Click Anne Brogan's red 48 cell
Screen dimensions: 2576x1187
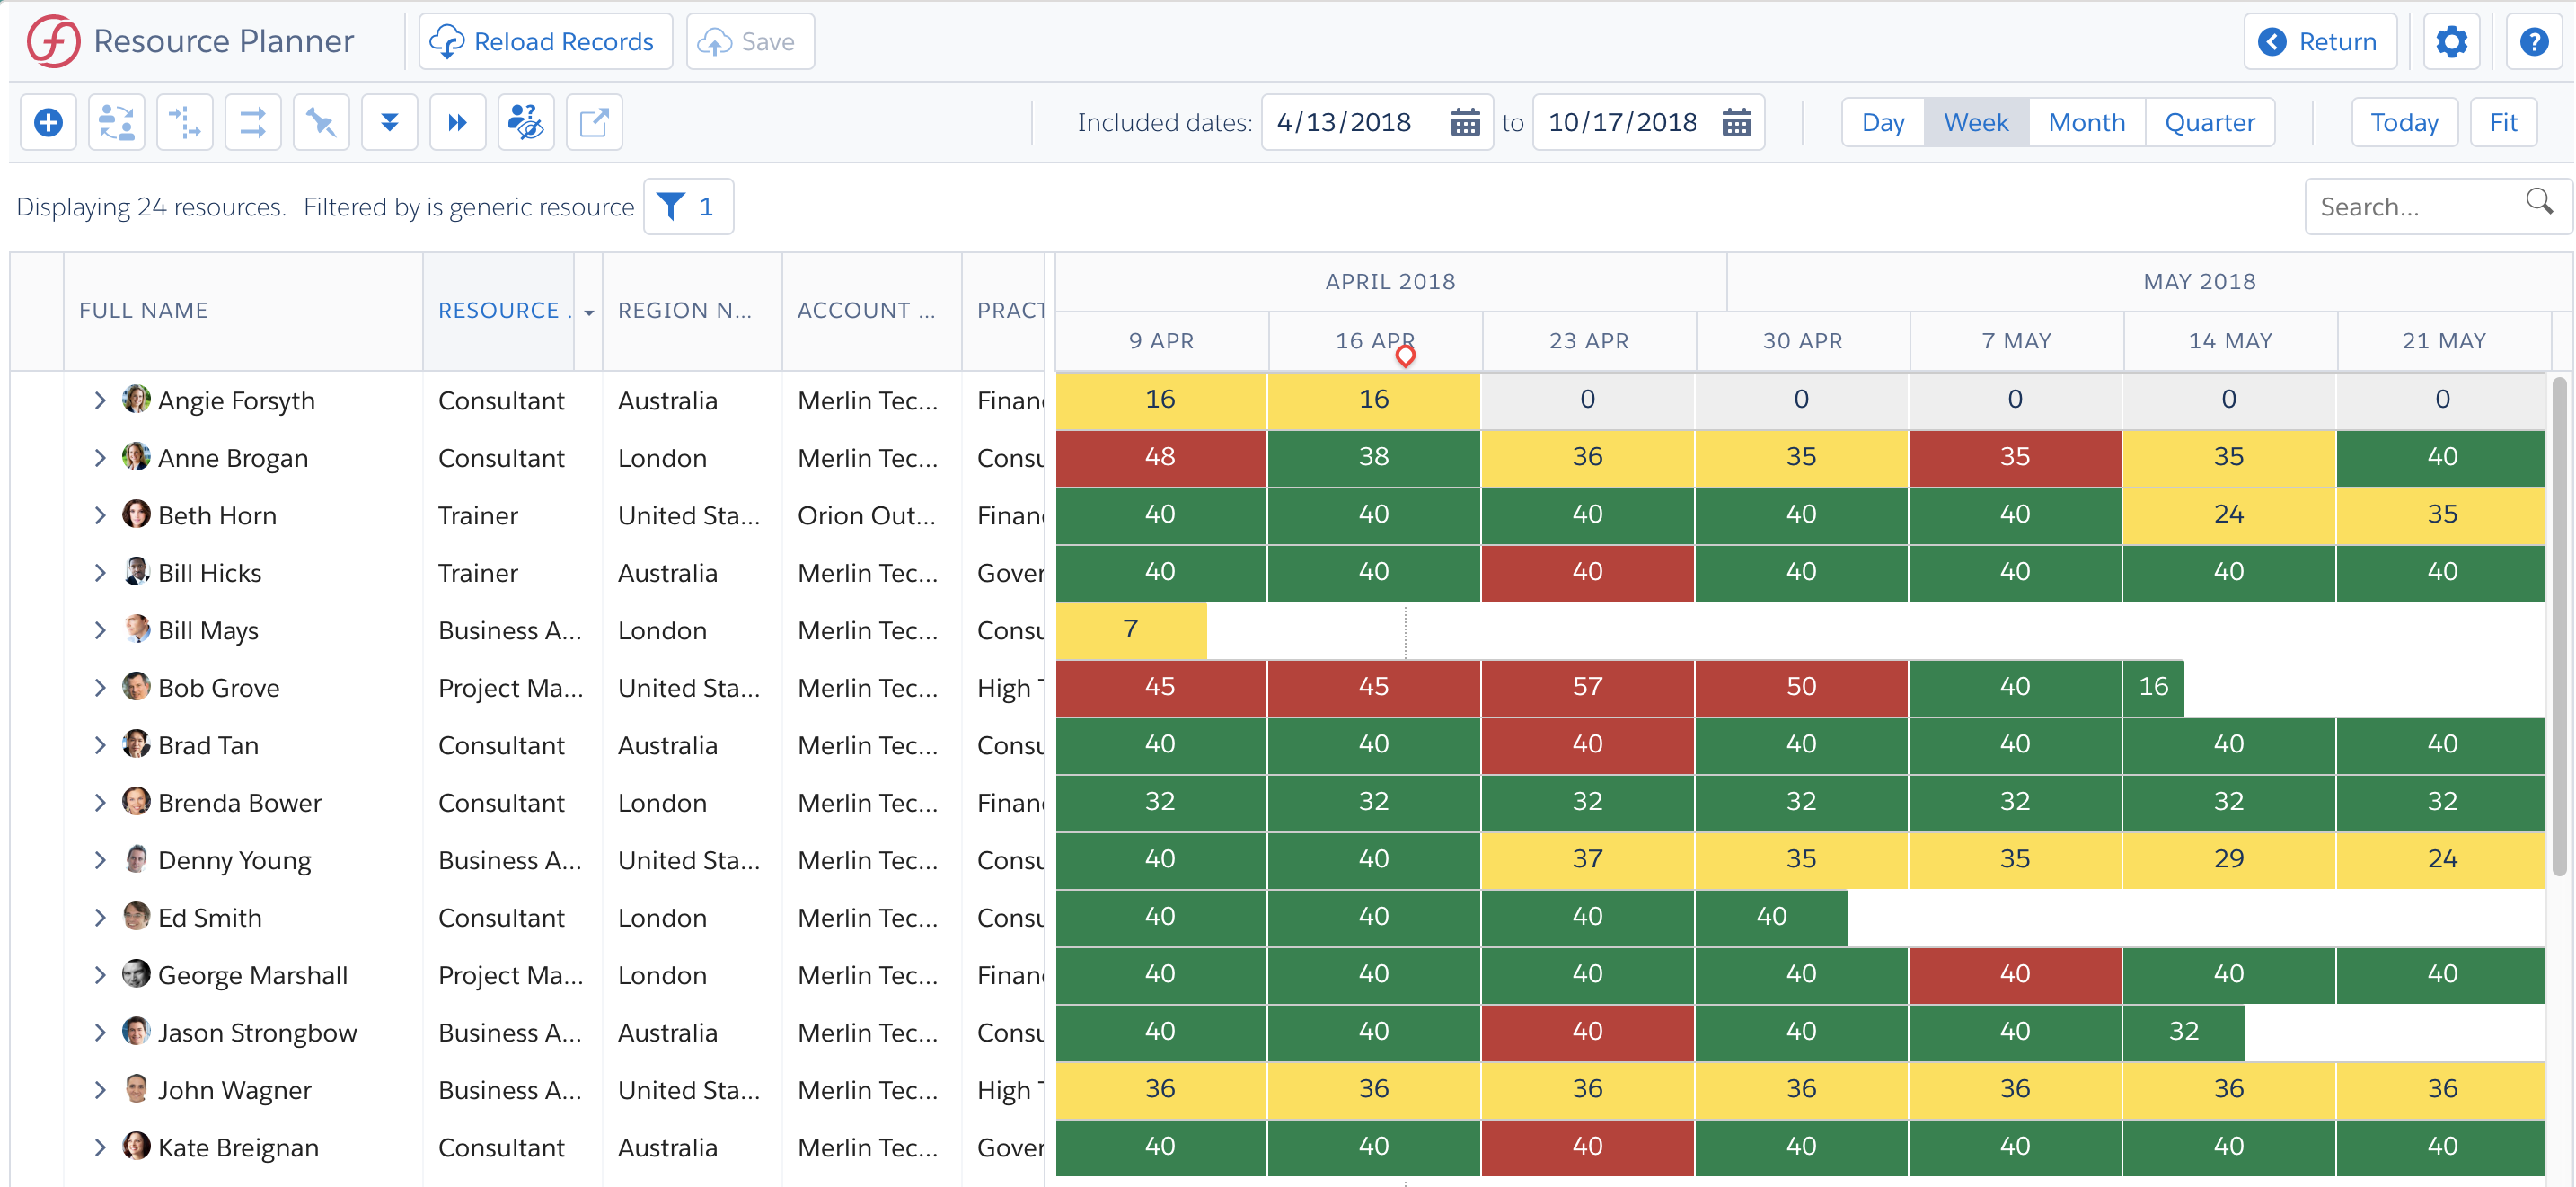pyautogui.click(x=1160, y=457)
